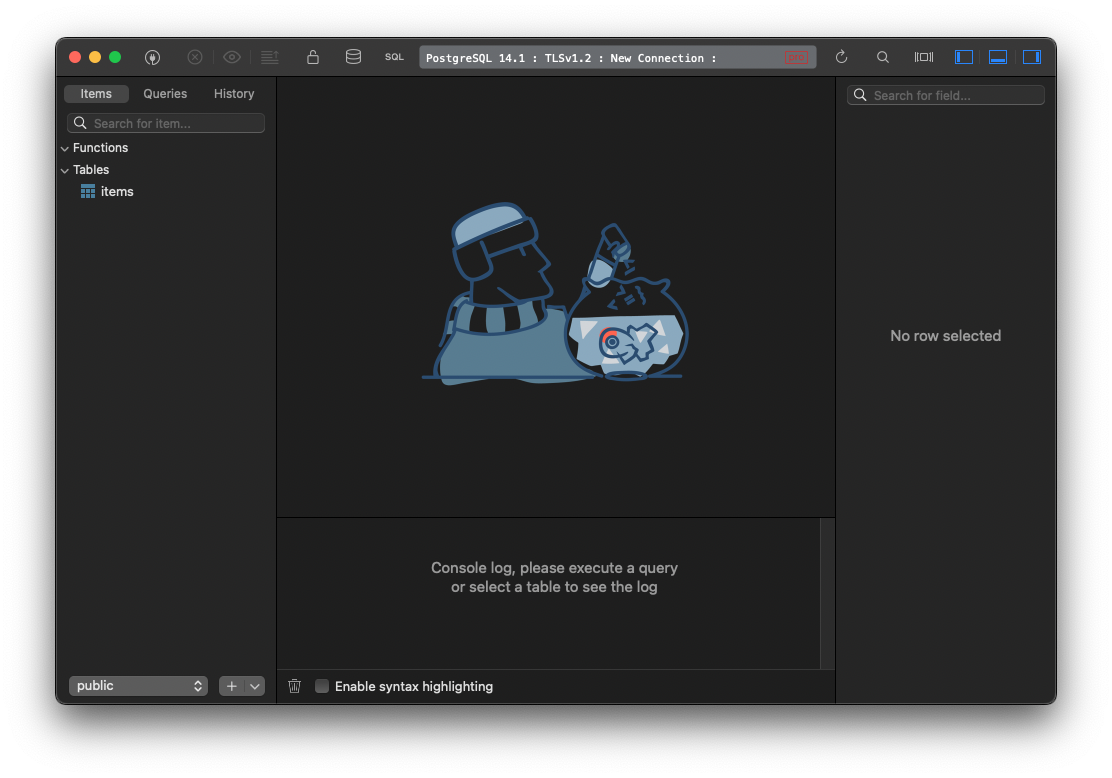The width and height of the screenshot is (1112, 778).
Task: Click the commit changes lines icon
Action: 269,57
